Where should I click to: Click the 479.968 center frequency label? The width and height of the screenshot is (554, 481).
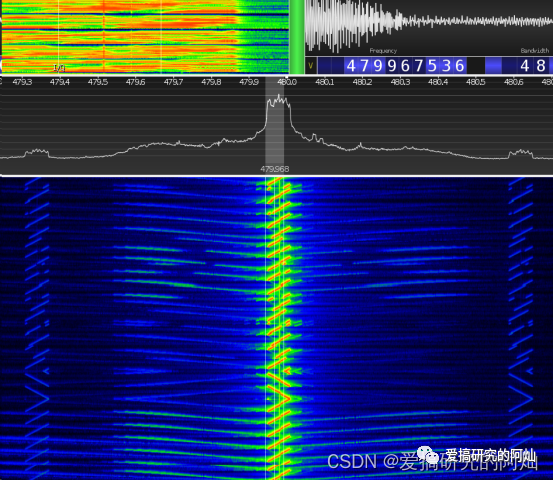tap(275, 169)
